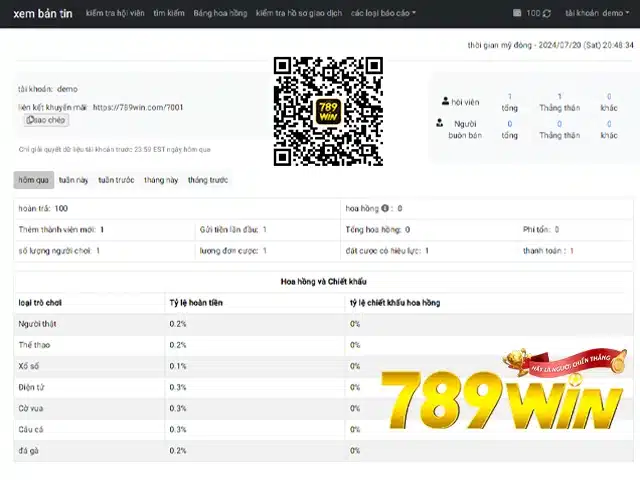Click 'loại trò chơi' column header
This screenshot has width=640, height=480.
pos(40,303)
